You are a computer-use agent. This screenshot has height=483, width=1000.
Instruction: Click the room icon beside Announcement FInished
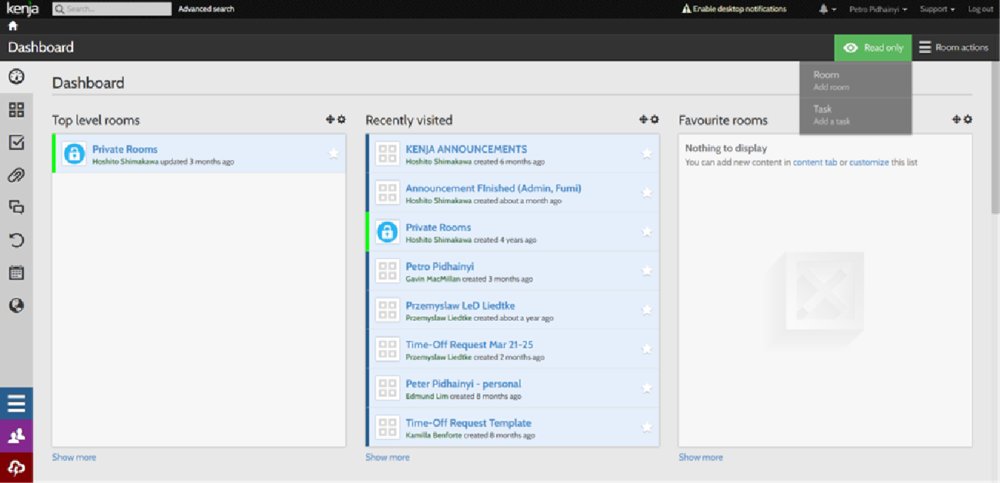pos(388,193)
